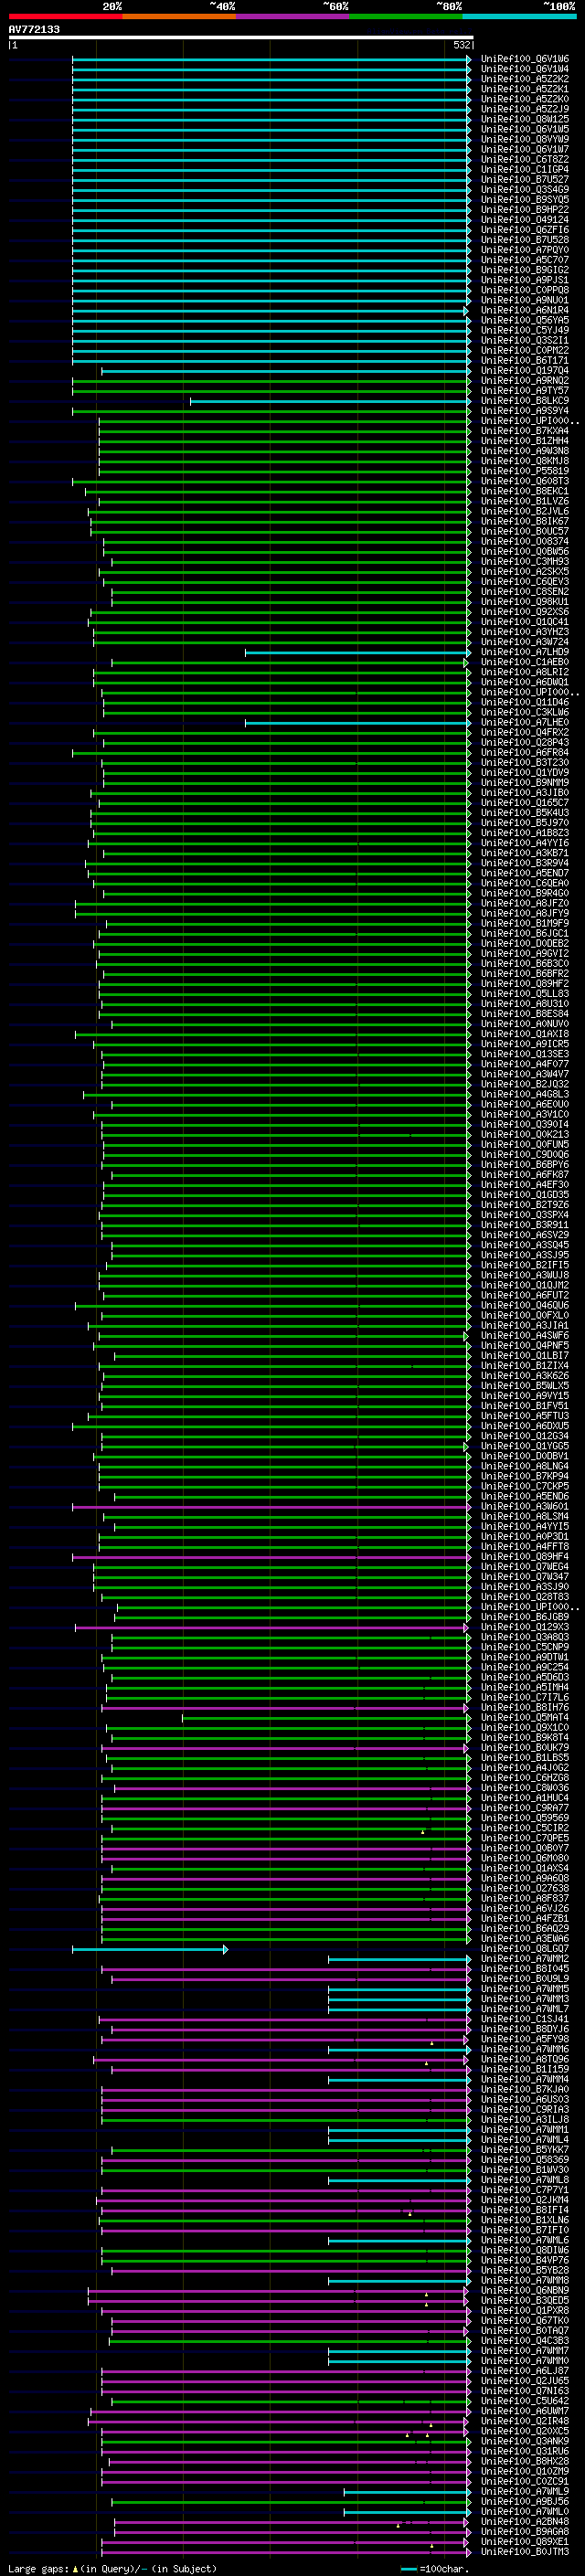The image size is (585, 2576).
Task: Open hit UniRef100_Q6V1W6
Action: point(524,59)
